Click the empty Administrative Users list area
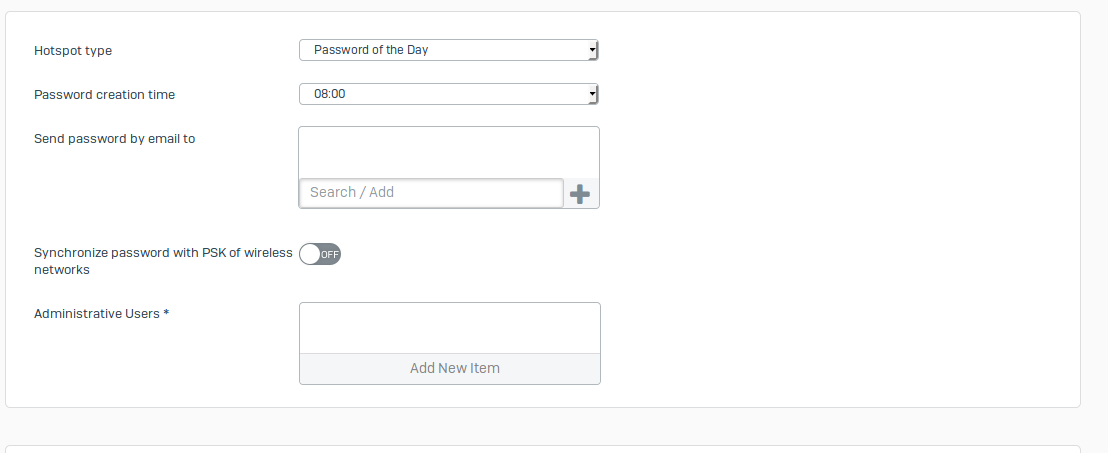Image resolution: width=1108 pixels, height=453 pixels. tap(450, 328)
